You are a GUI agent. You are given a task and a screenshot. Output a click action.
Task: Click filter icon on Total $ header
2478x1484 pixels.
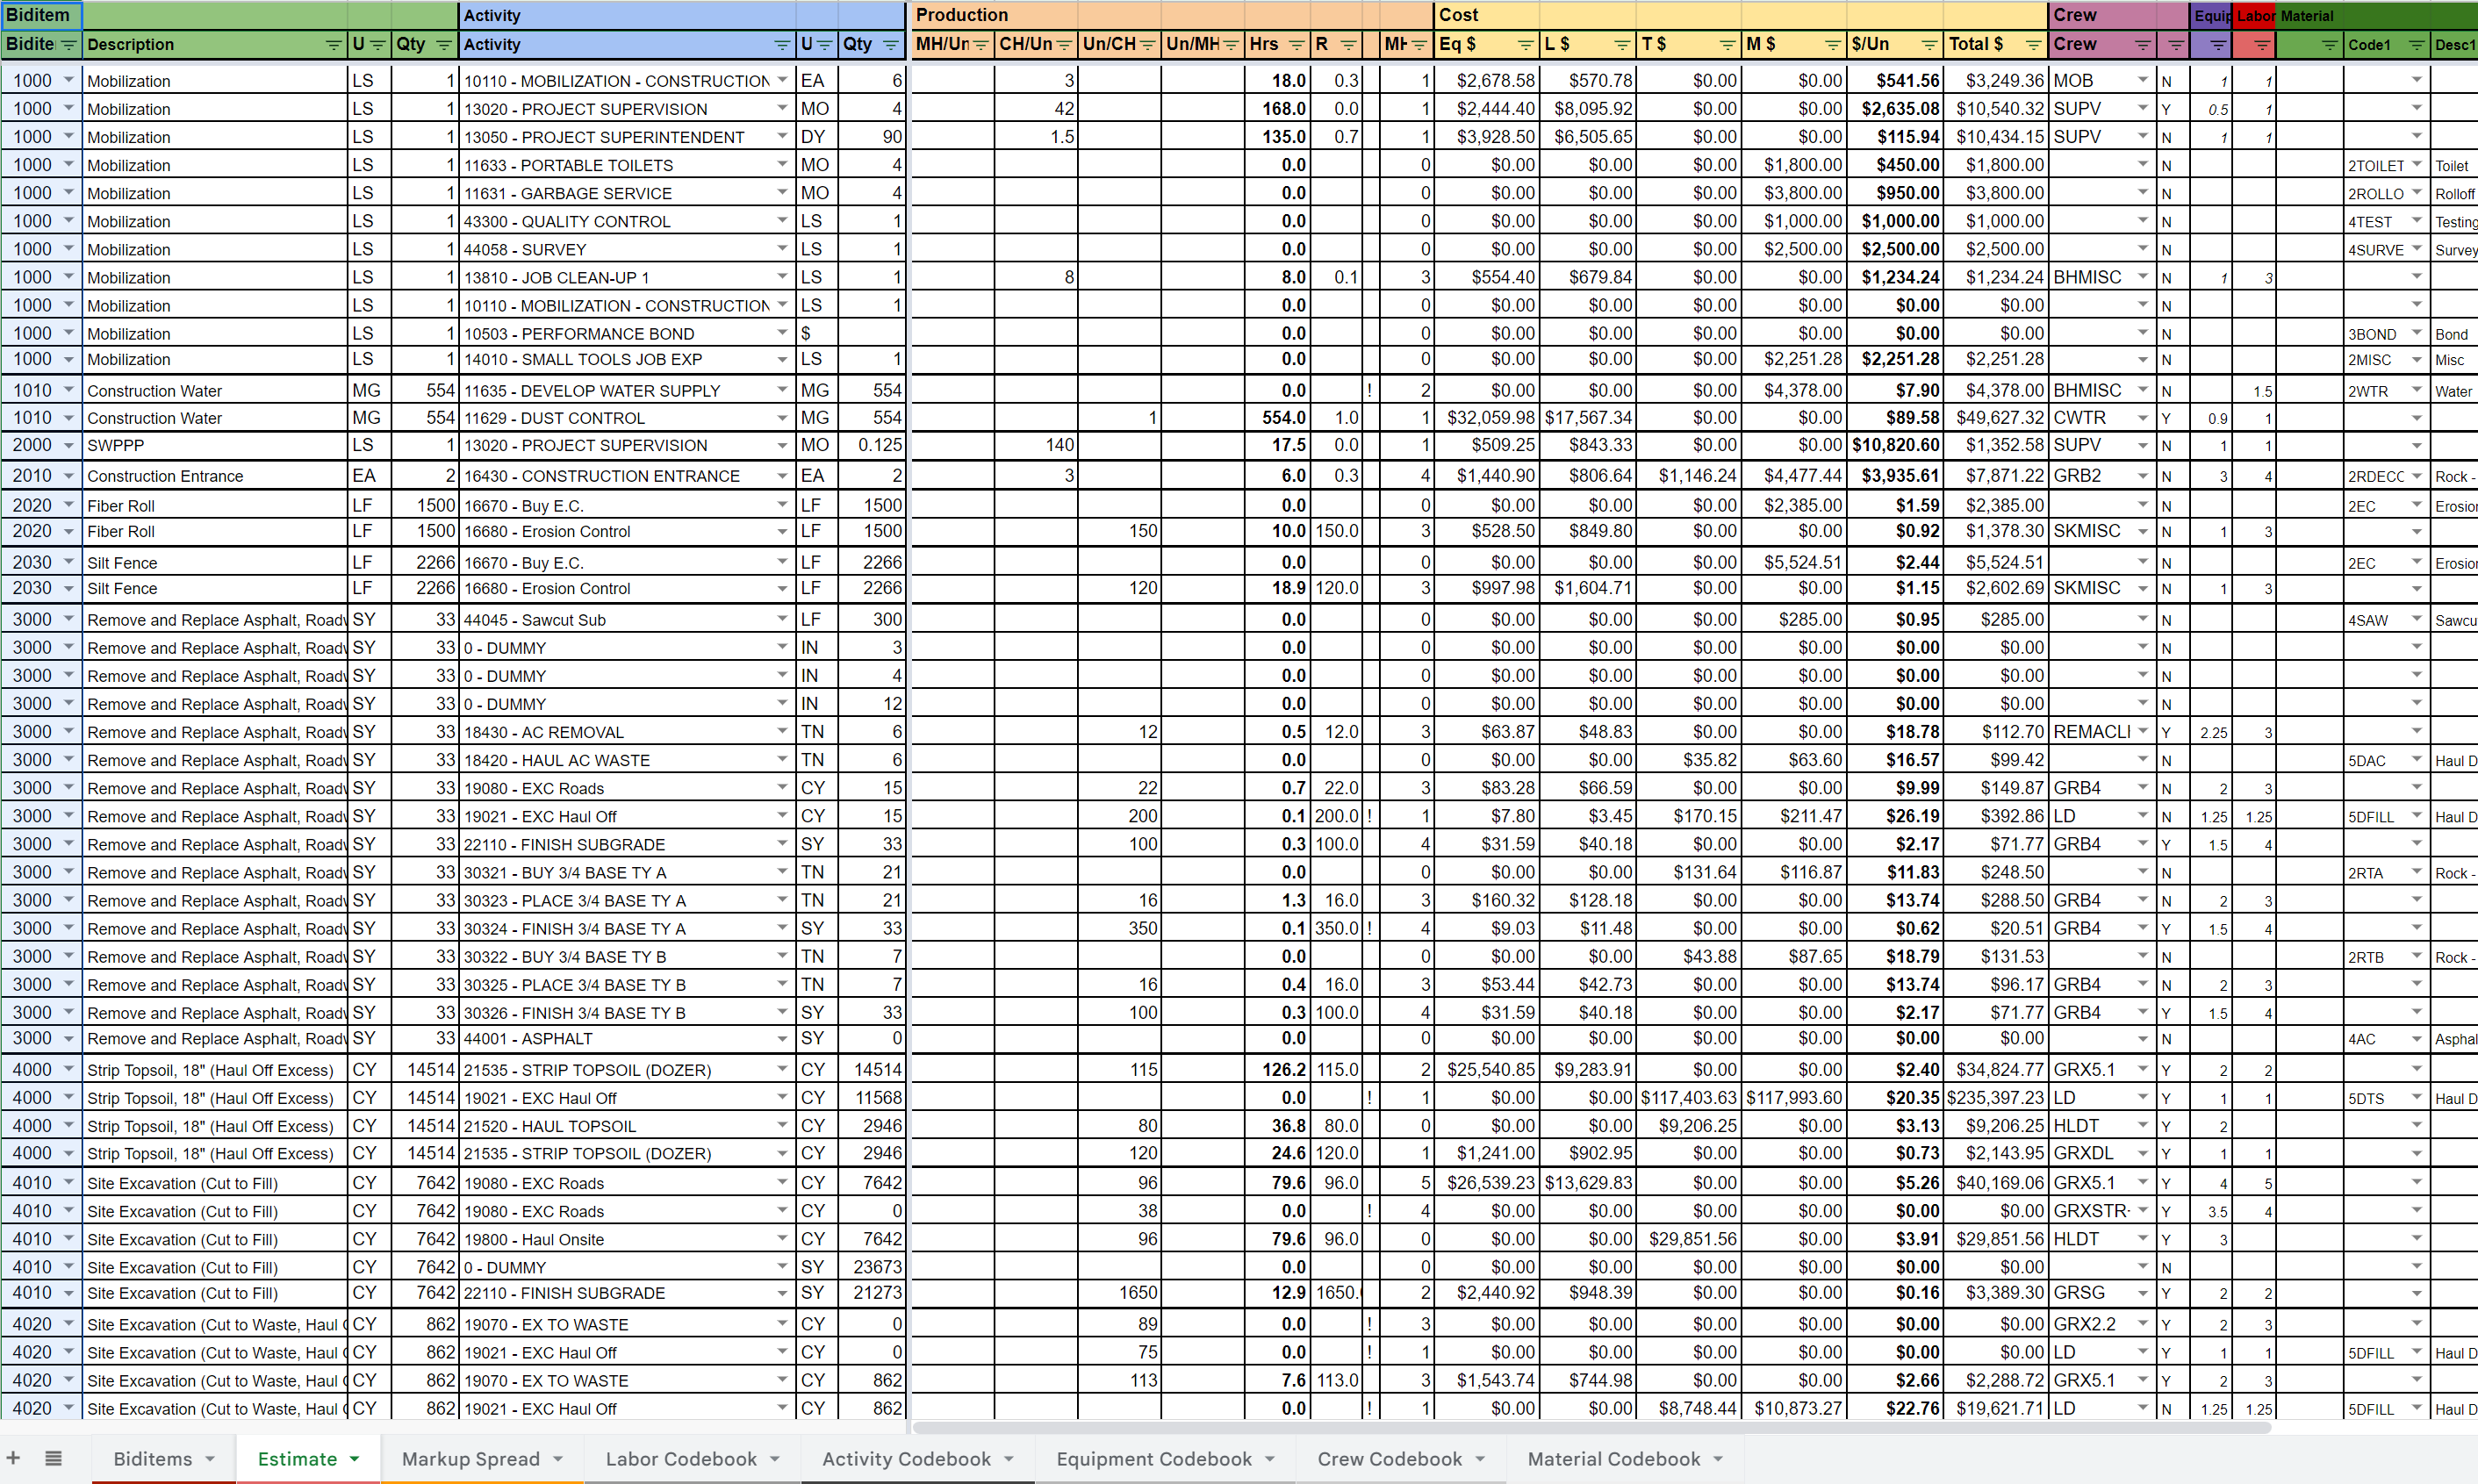(2032, 45)
